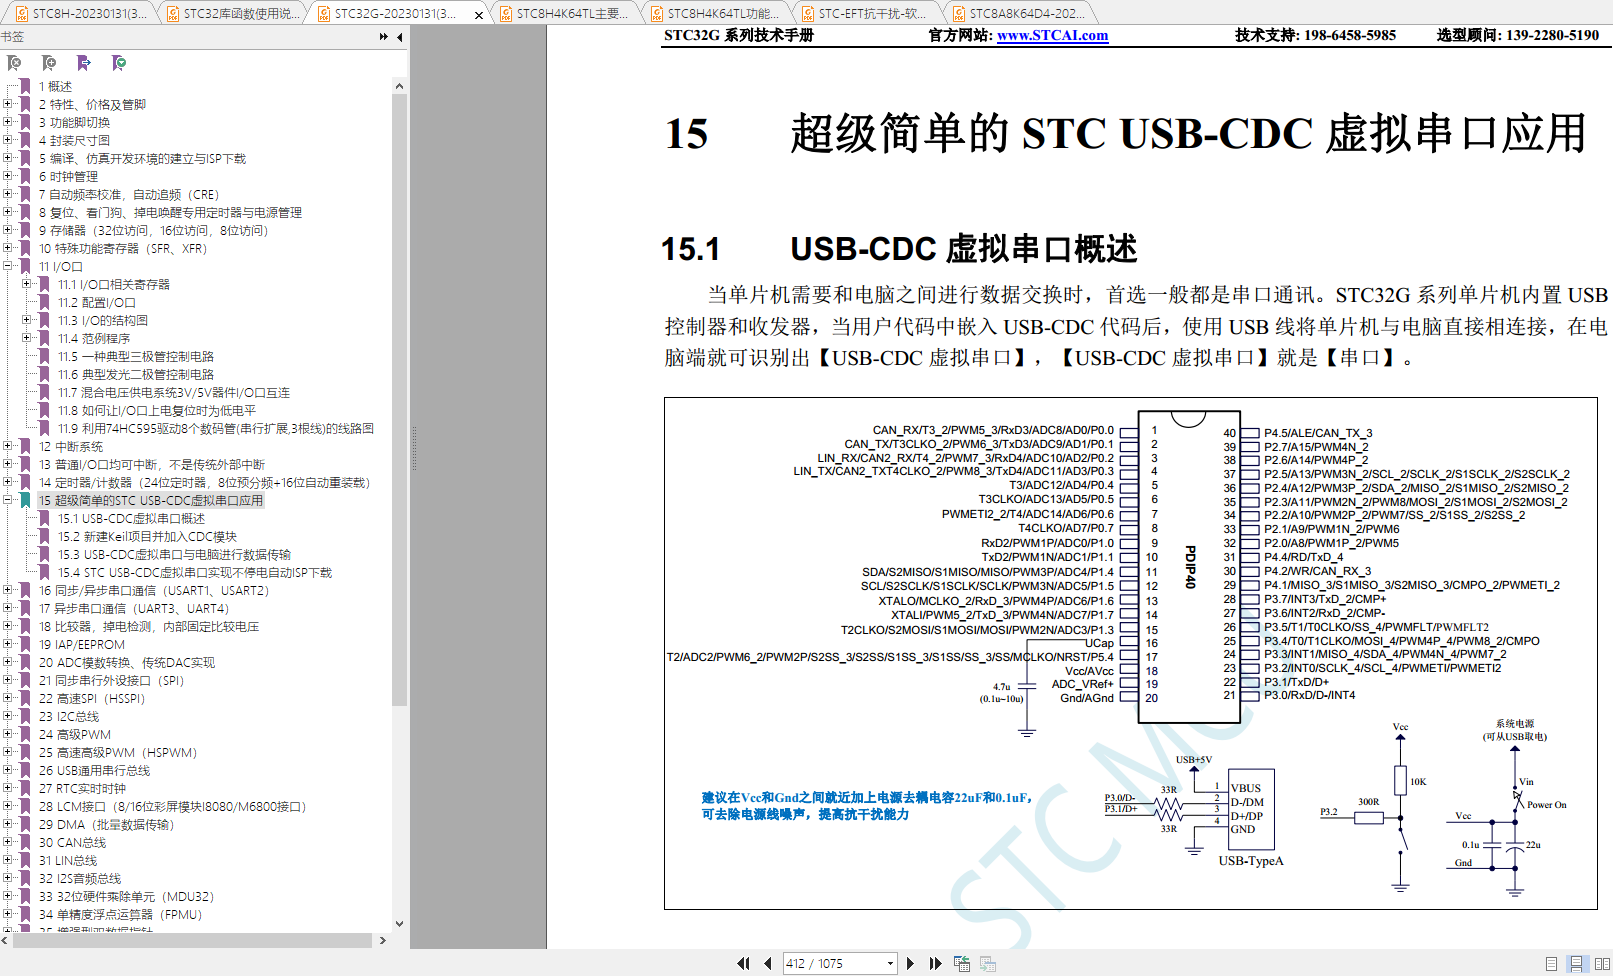1613x976 pixels.
Task: Click the bookmark icon beside 11.2 配置I/O口
Action: point(44,303)
